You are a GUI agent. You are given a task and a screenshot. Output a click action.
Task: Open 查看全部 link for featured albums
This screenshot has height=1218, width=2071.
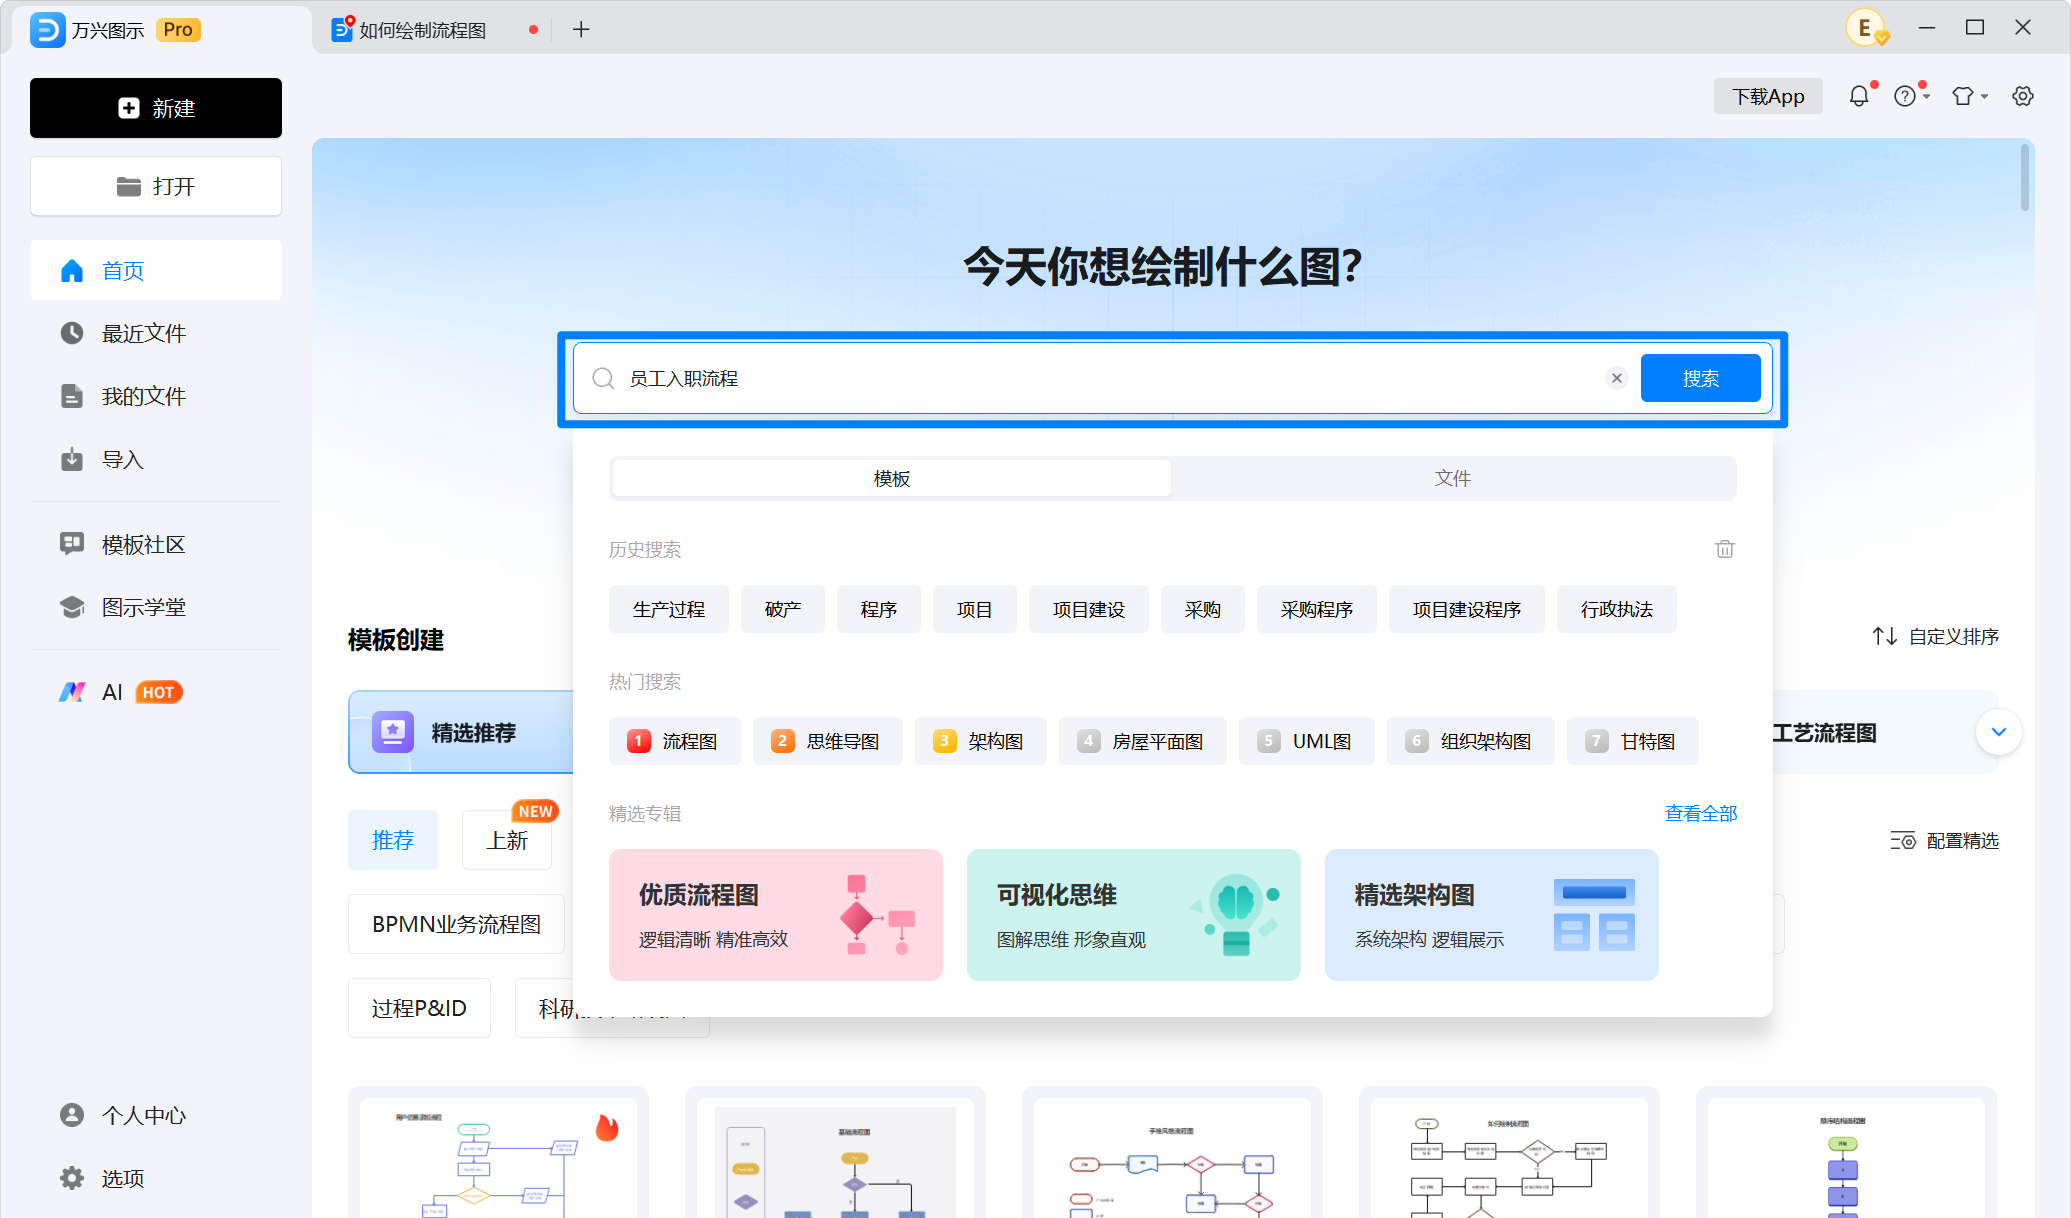coord(1701,813)
